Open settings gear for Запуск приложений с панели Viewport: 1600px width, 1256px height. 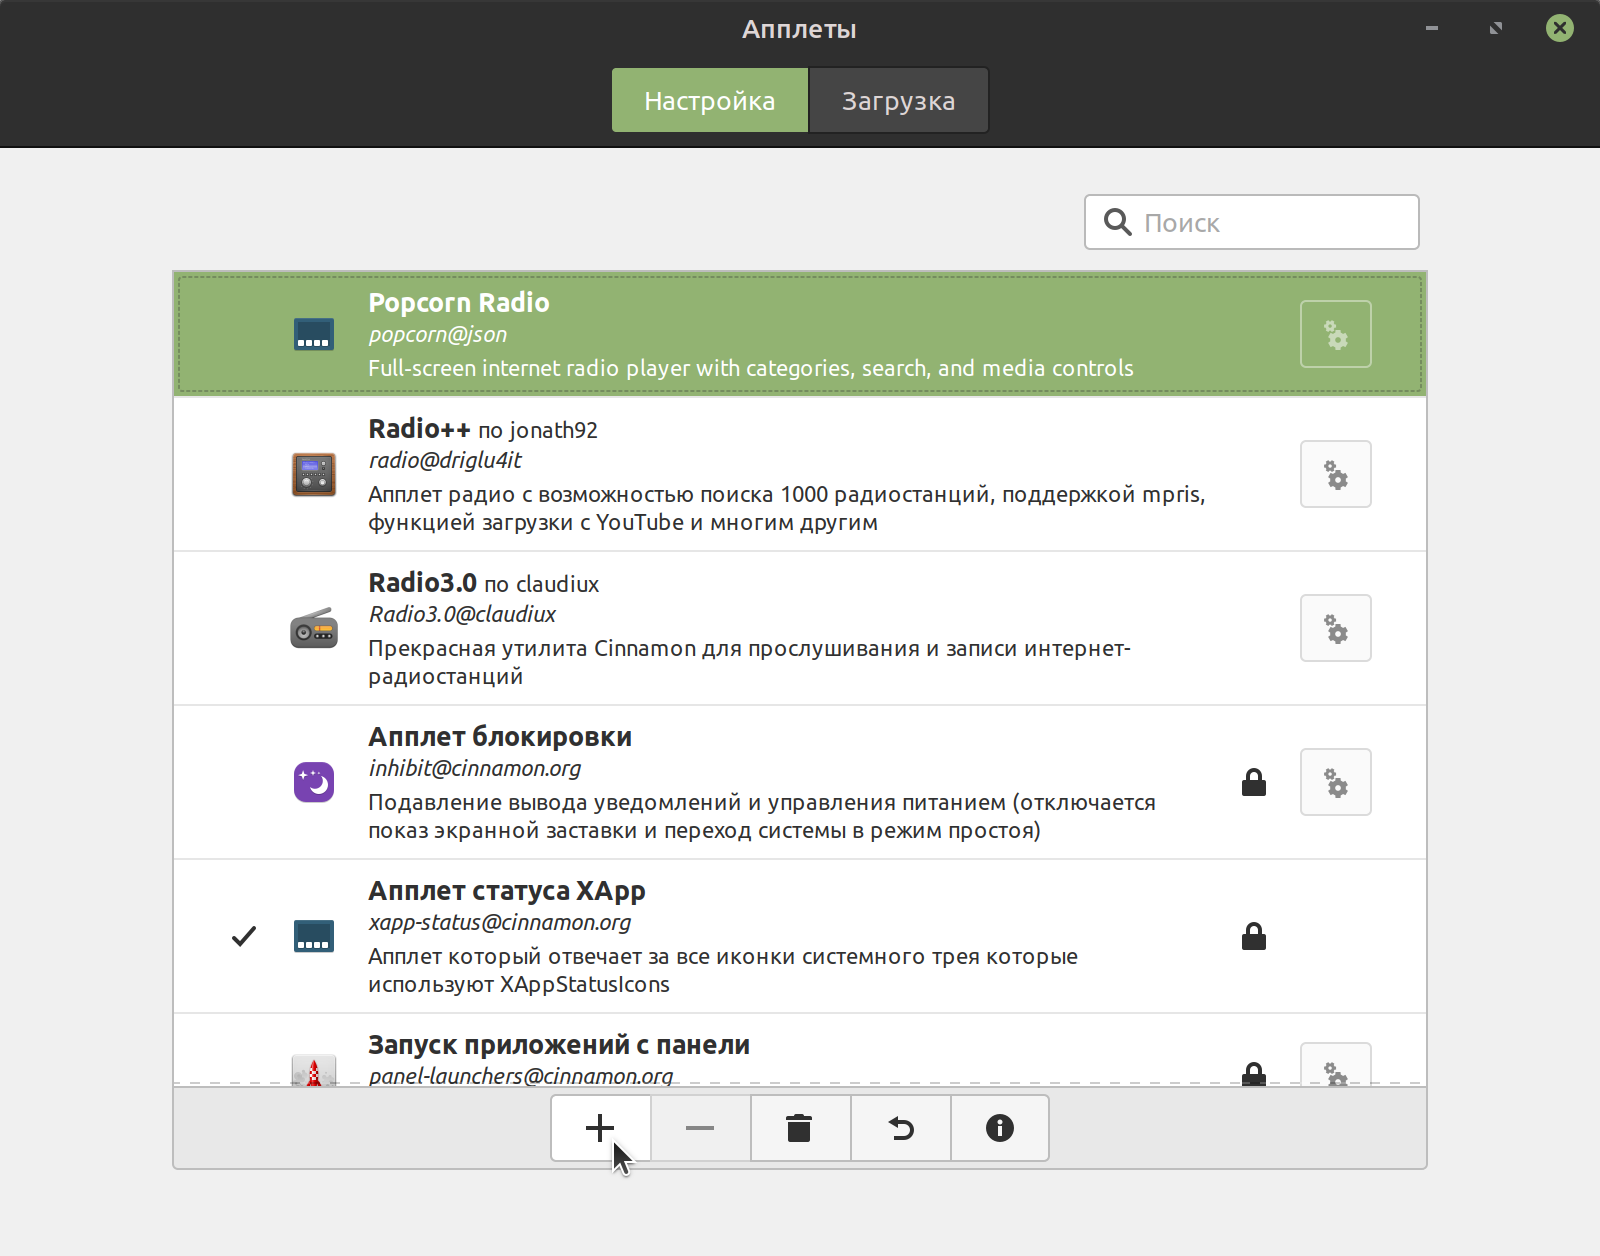(1335, 1066)
